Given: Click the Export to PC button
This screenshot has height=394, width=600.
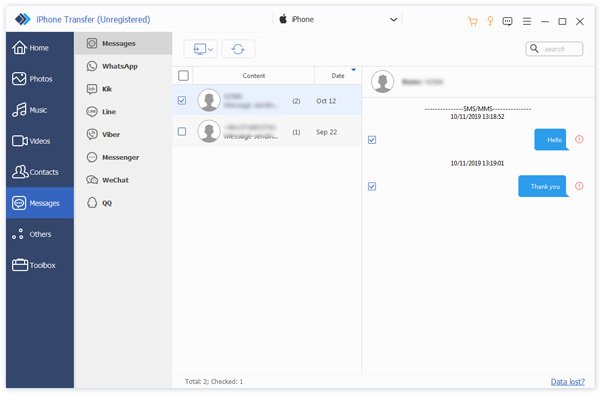Looking at the screenshot, I should point(201,49).
